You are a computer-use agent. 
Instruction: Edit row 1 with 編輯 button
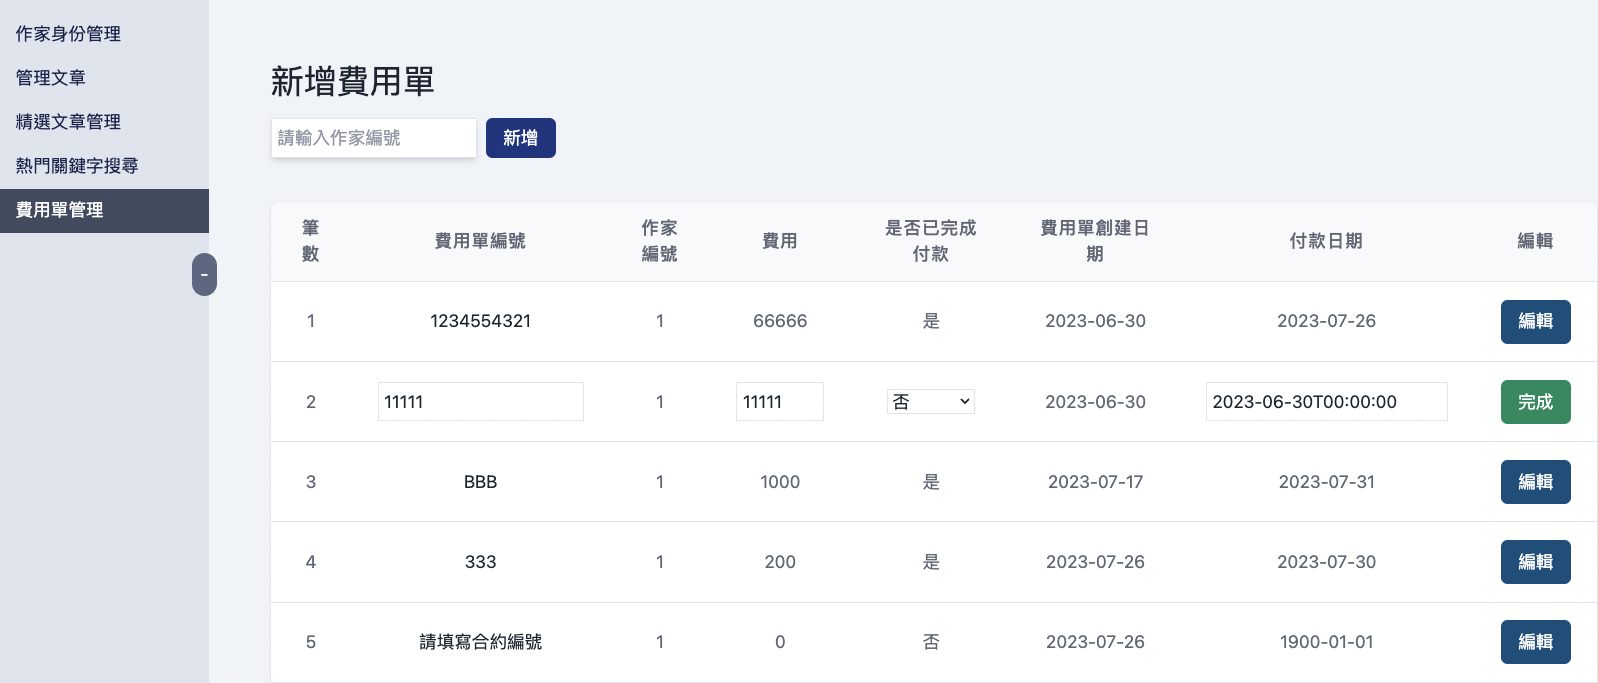(x=1535, y=322)
